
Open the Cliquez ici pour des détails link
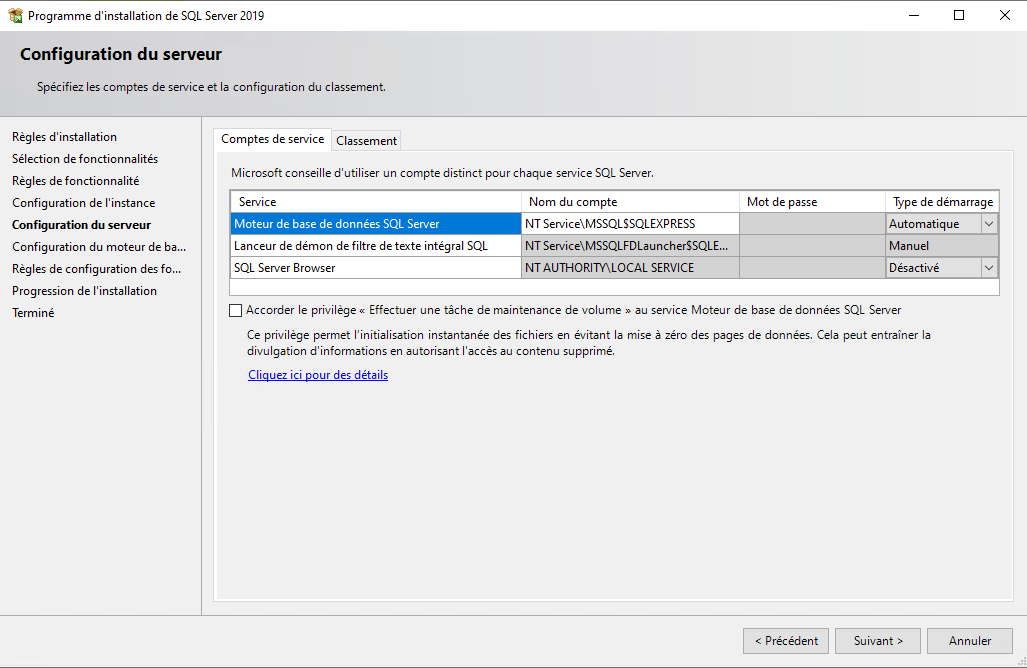tap(318, 375)
